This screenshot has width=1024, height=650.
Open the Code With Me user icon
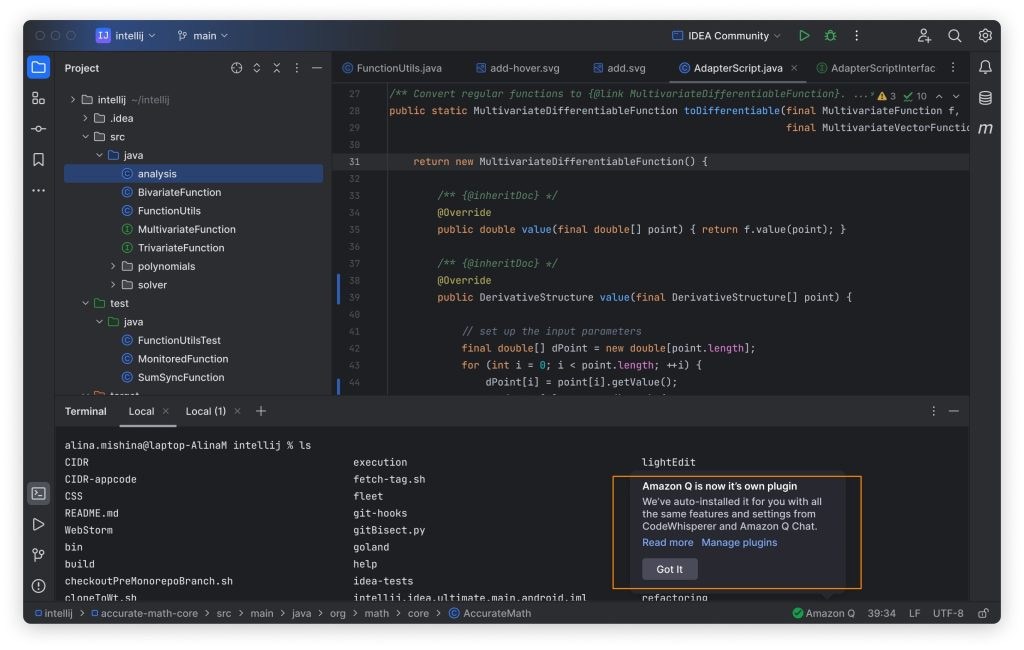pyautogui.click(x=923, y=35)
